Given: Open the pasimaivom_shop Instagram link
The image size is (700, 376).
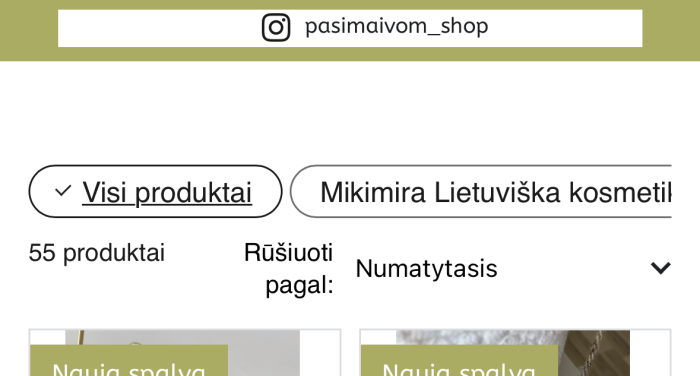Looking at the screenshot, I should click(x=396, y=26).
